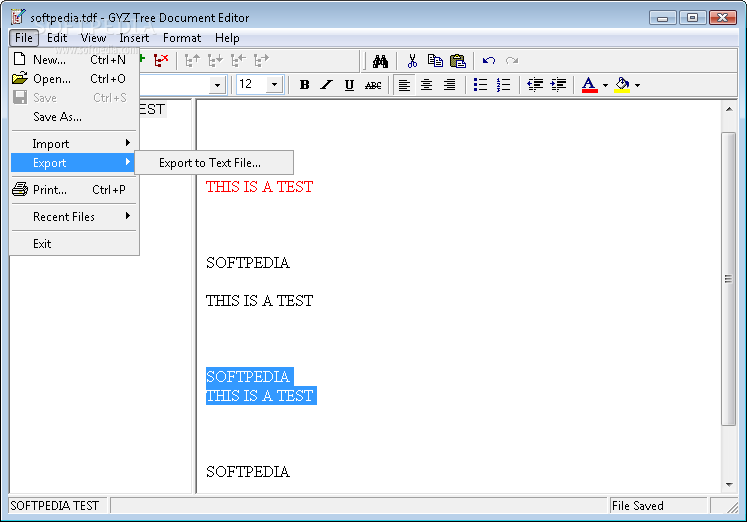This screenshot has height=522, width=747.
Task: Open the font name dropdown arrow
Action: 217,85
